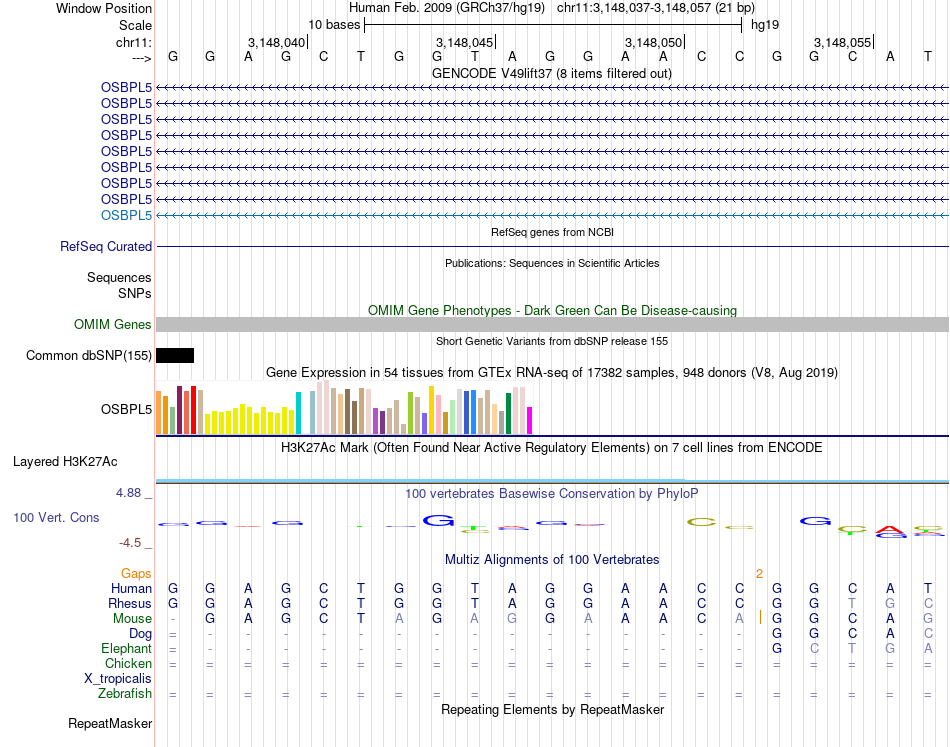Click the Sequences track label
The width and height of the screenshot is (950, 747).
pyautogui.click(x=119, y=277)
